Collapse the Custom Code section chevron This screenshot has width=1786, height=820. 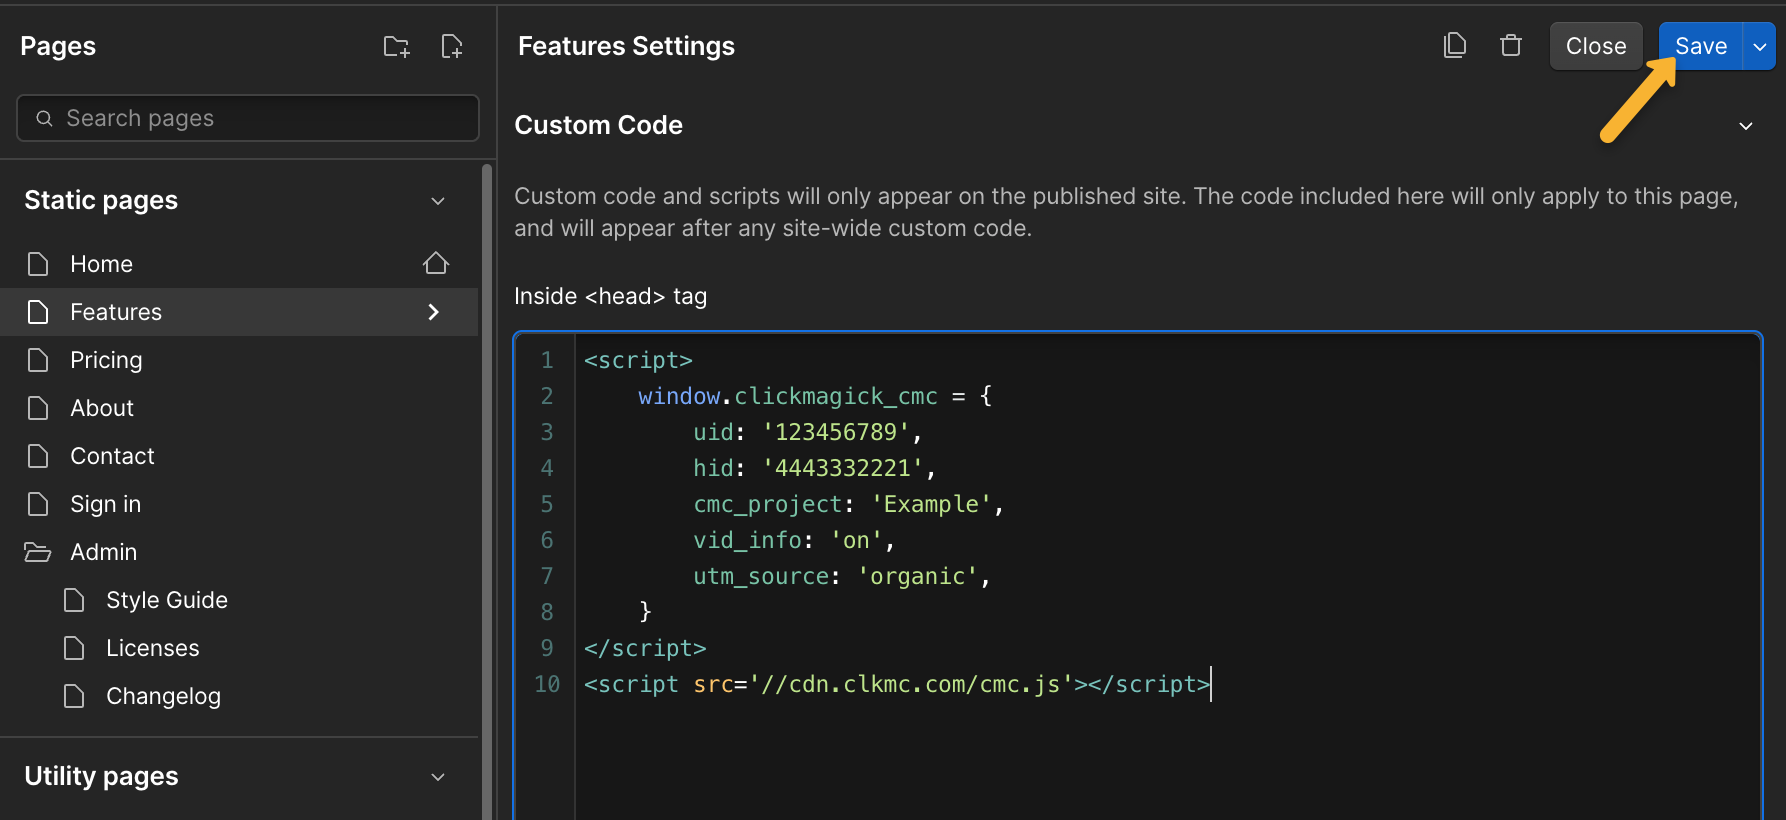[1746, 126]
